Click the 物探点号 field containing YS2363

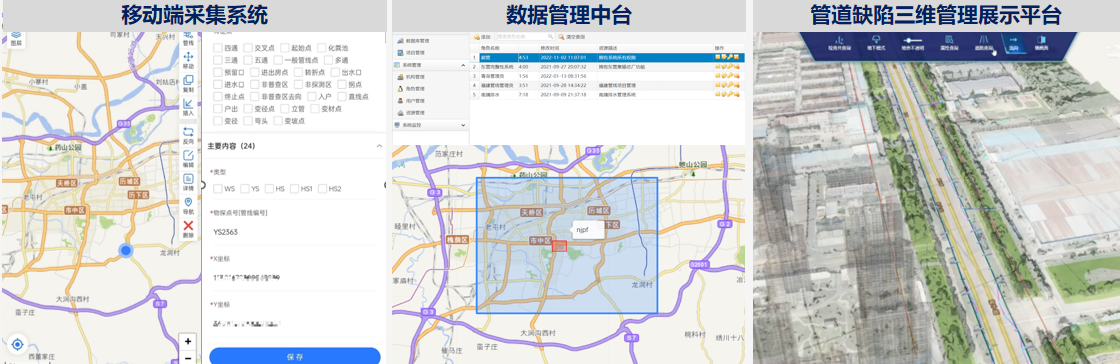[293, 232]
